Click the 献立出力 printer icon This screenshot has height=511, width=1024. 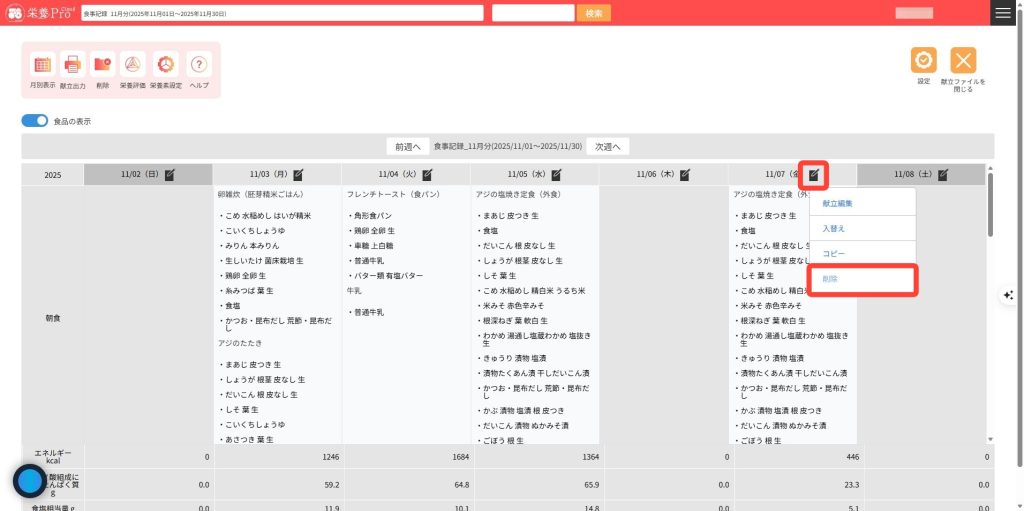73,65
